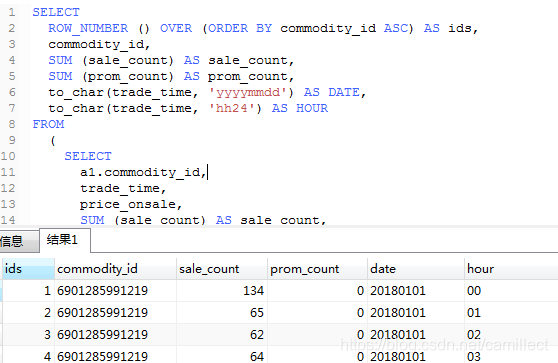The image size is (558, 363).
Task: Select the 结果1 results tab
Action: (x=65, y=240)
